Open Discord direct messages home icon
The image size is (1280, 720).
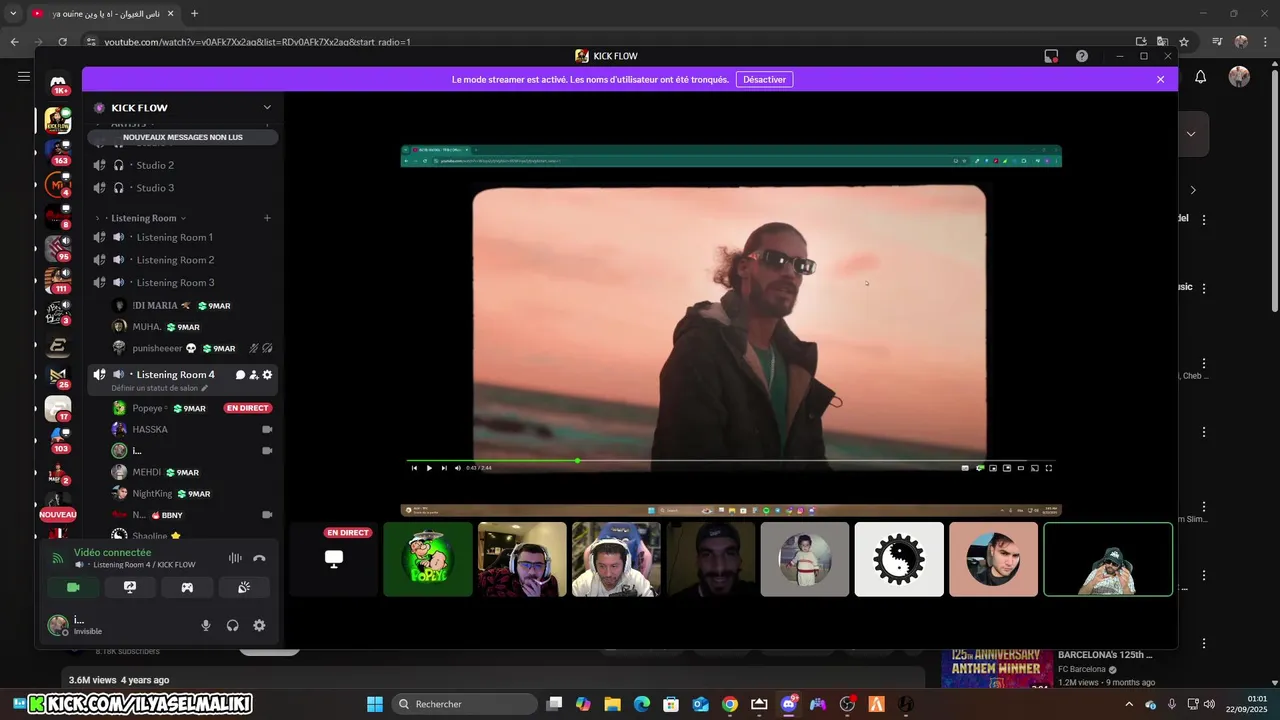click(58, 84)
